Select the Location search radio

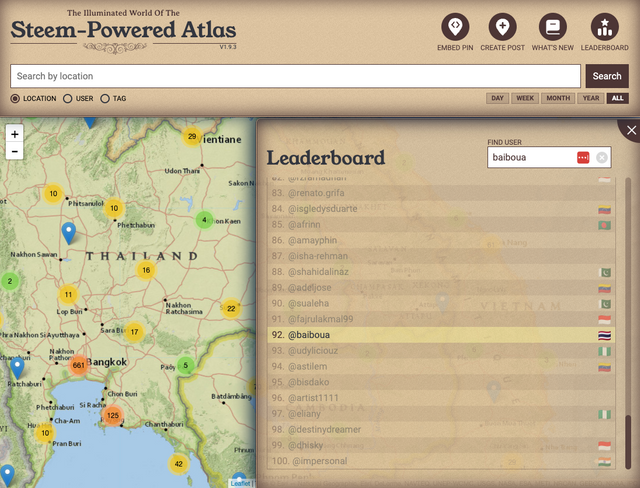point(15,98)
